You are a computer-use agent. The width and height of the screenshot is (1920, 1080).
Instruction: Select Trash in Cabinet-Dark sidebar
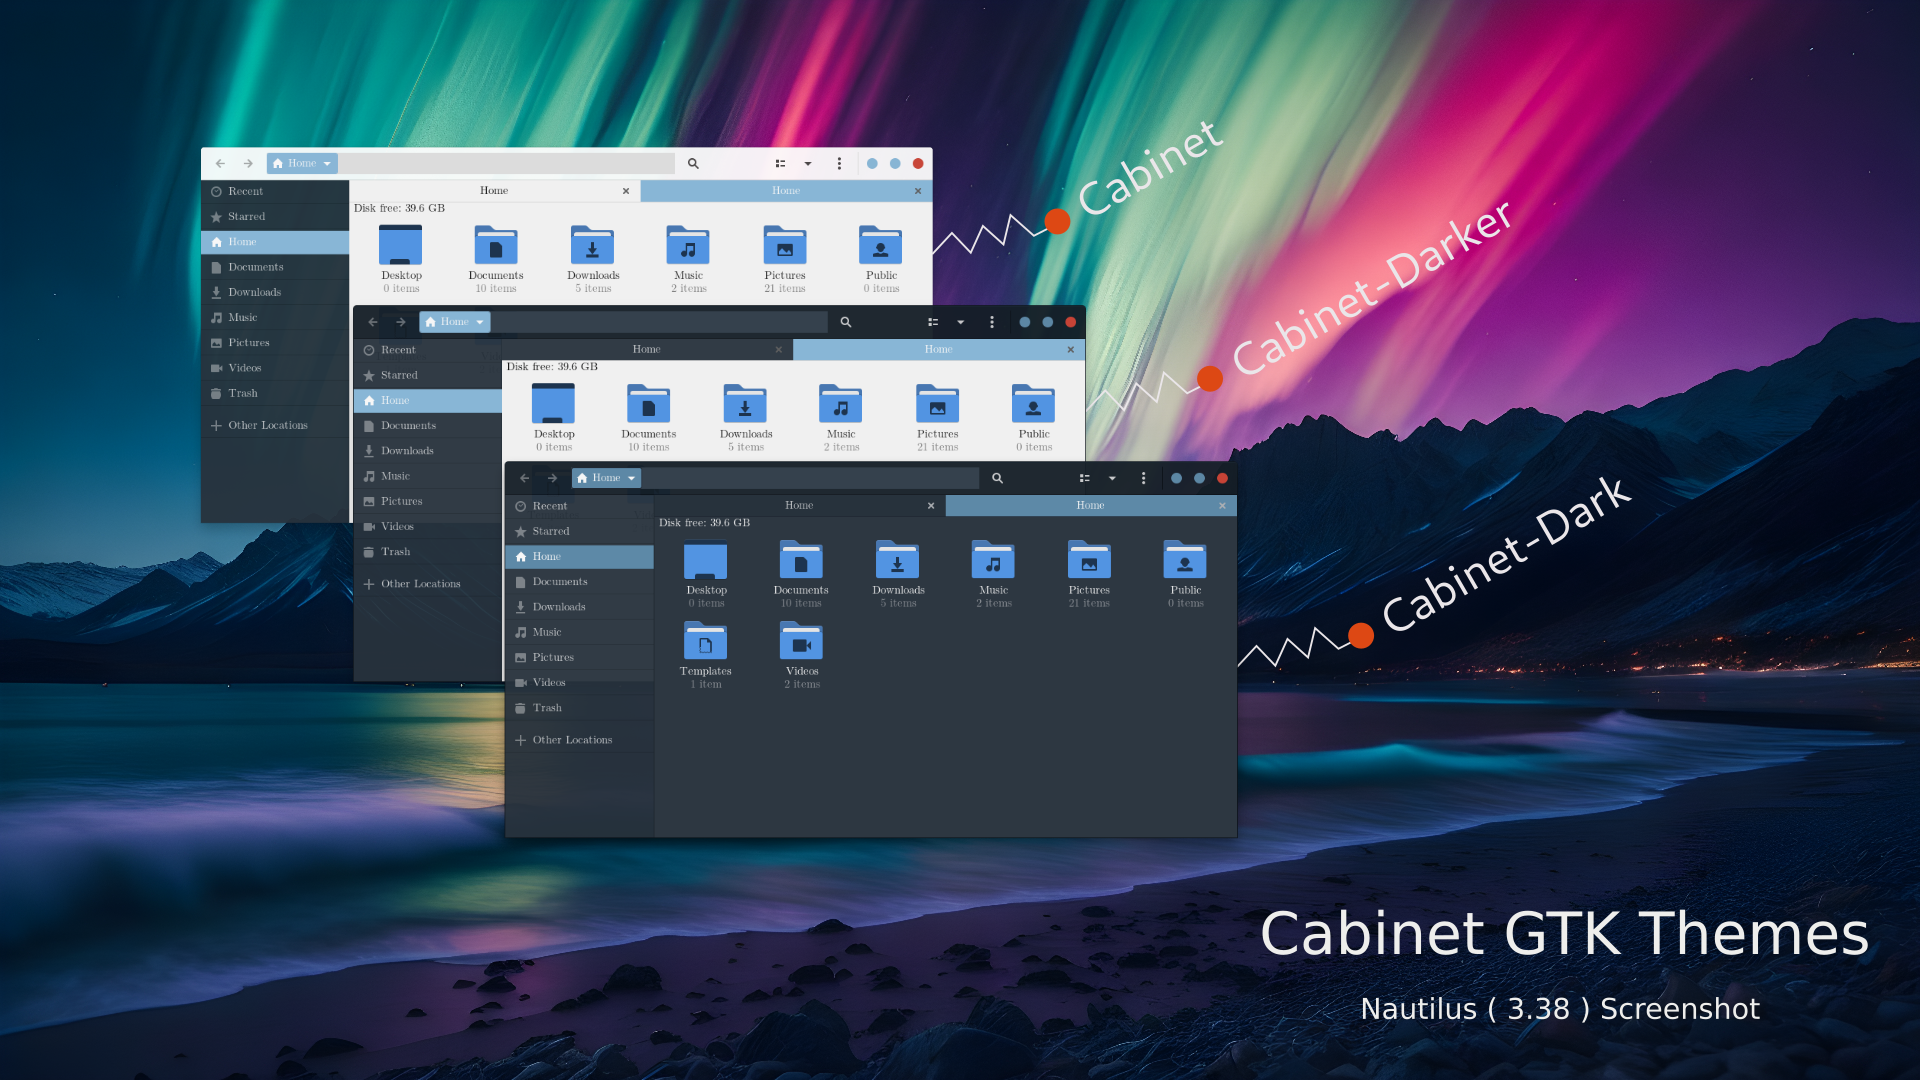[580, 707]
